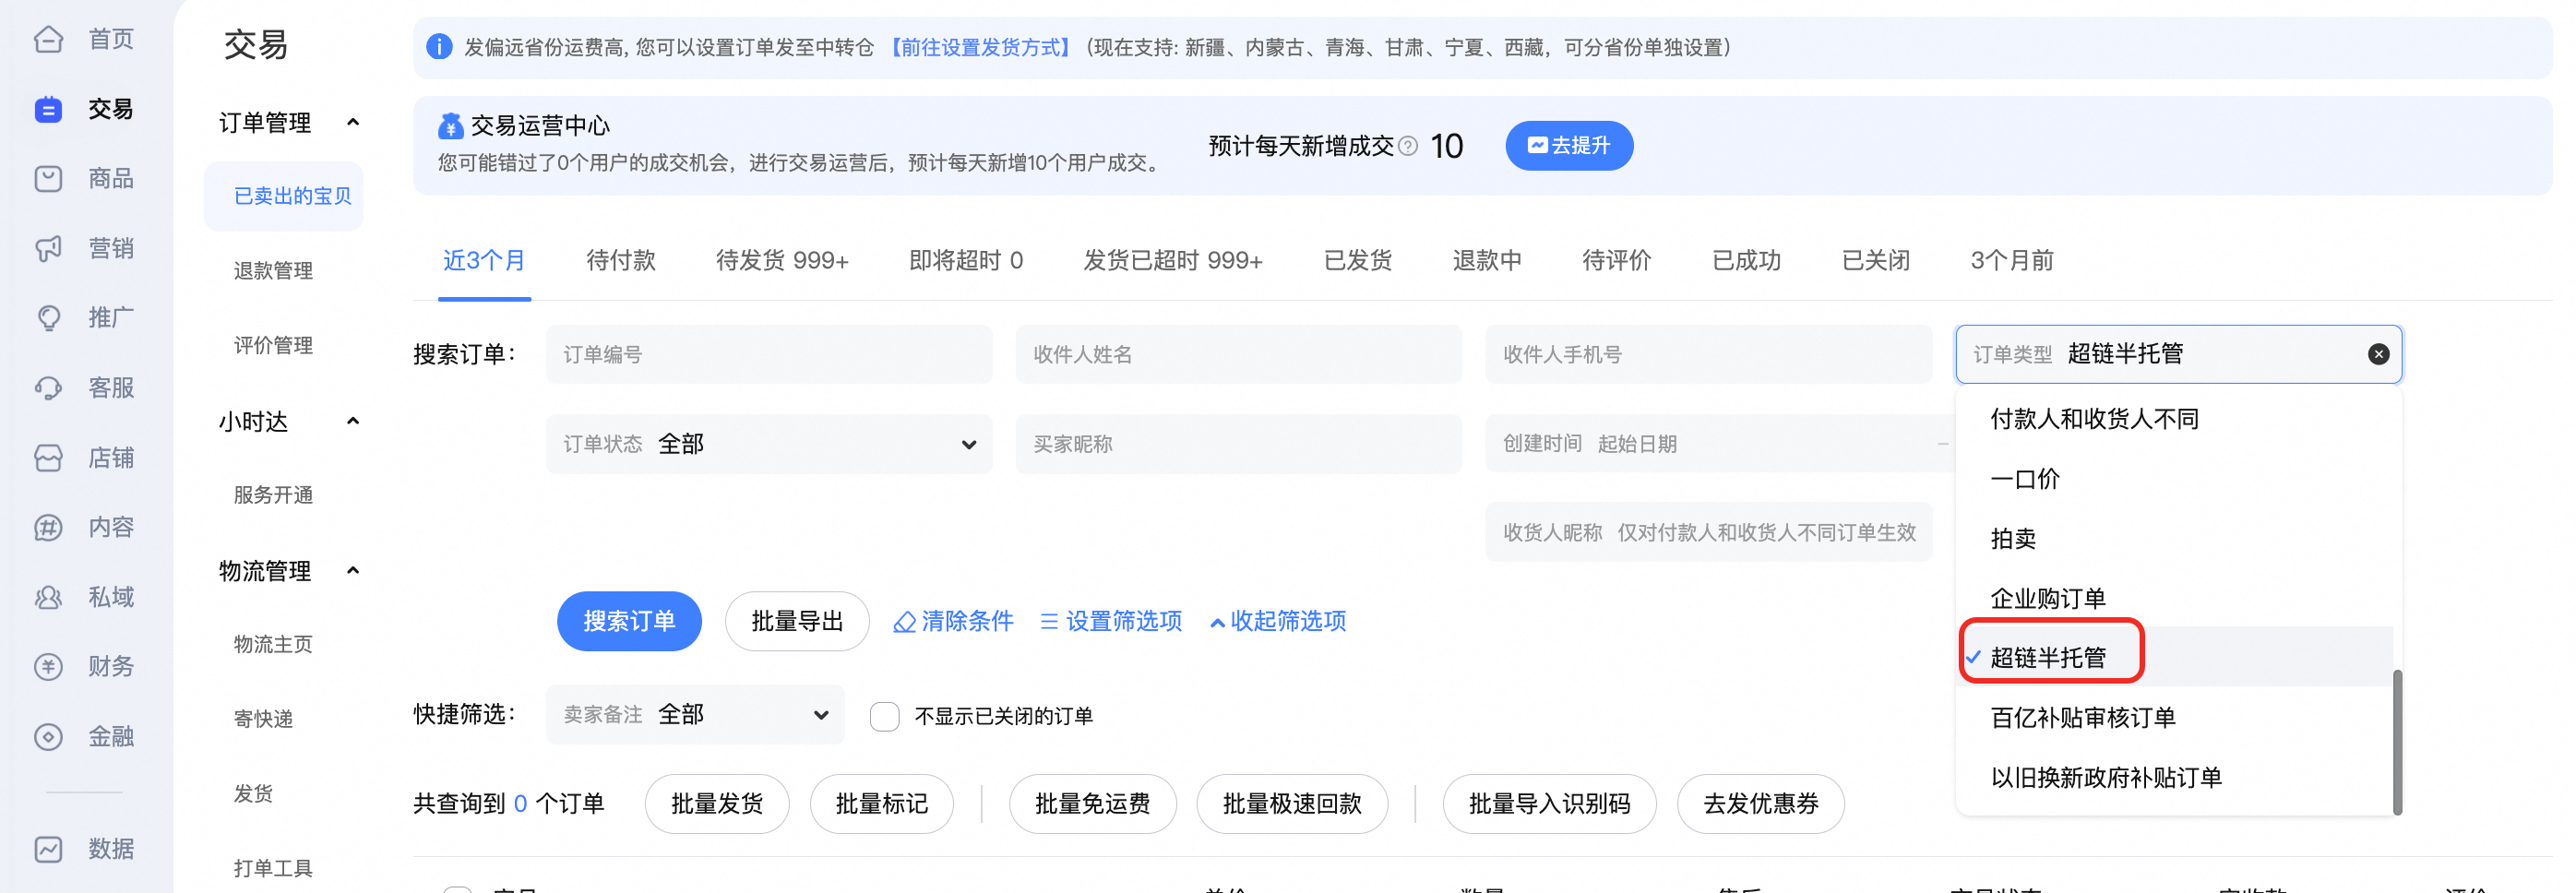Switch to 已关闭 tab
This screenshot has height=893, width=2576.
pyautogui.click(x=1876, y=260)
